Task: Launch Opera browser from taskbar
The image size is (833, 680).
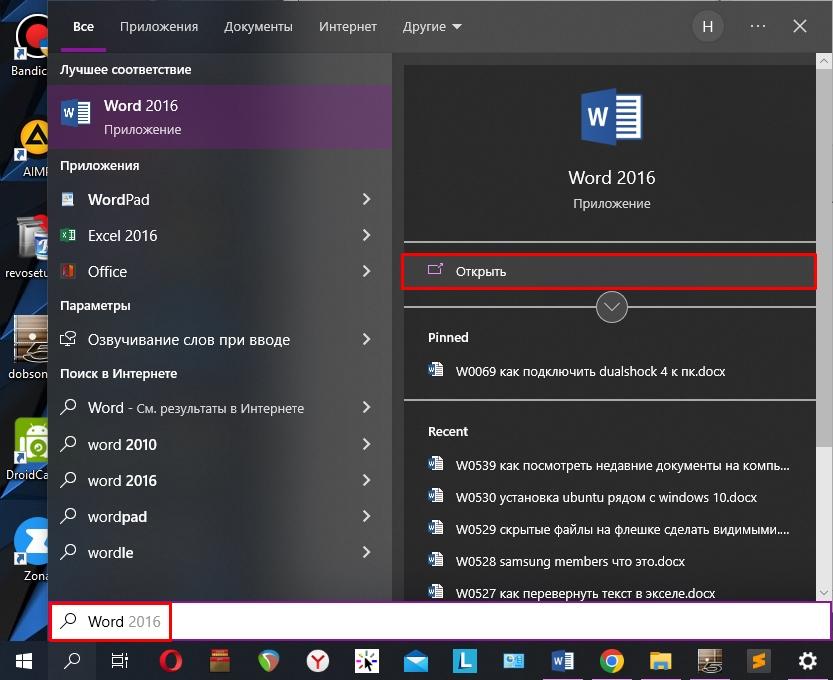Action: coord(171,661)
